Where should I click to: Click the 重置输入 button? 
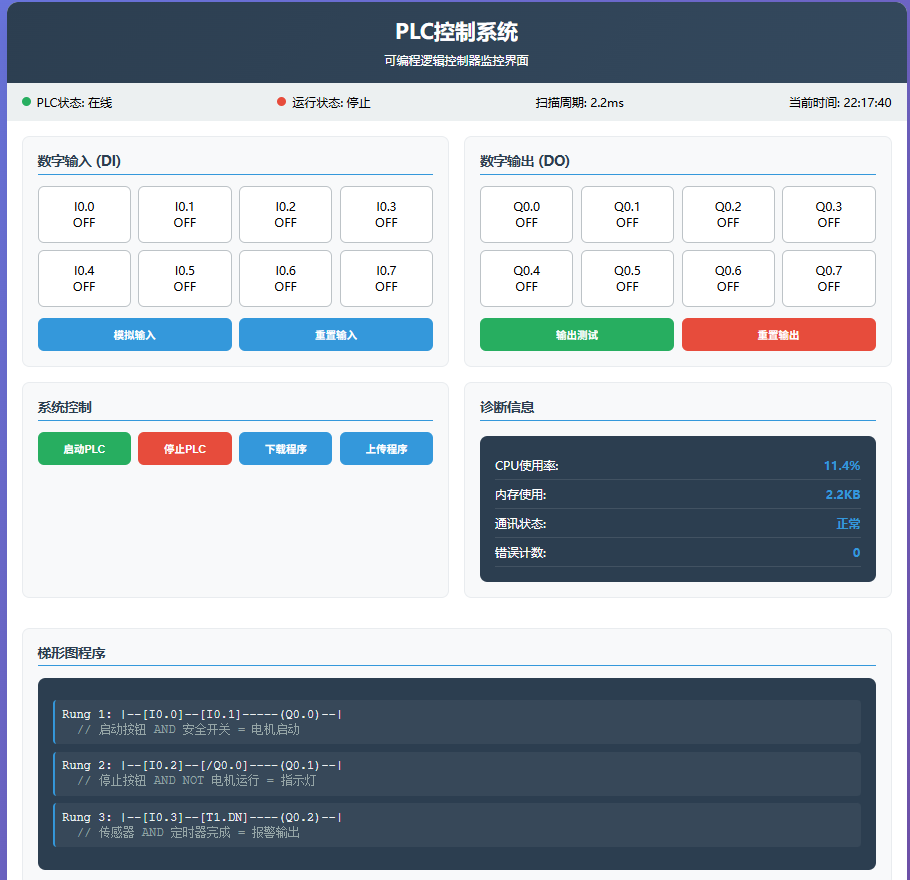(336, 334)
